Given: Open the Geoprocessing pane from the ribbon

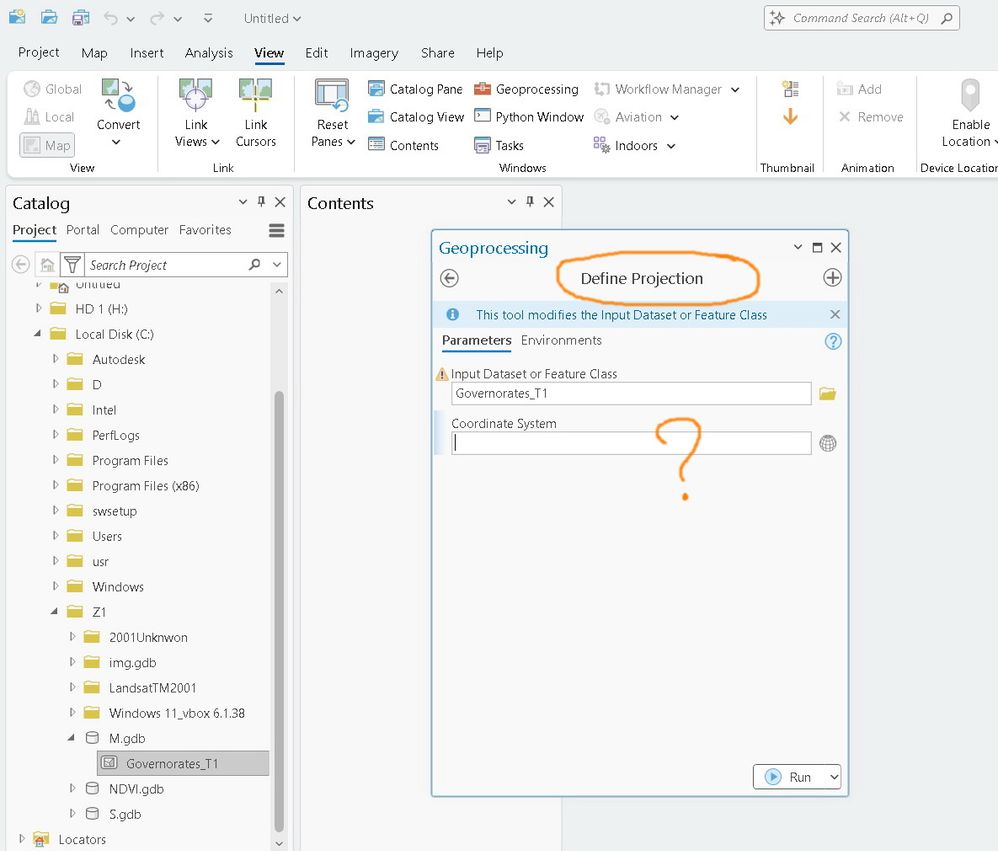Looking at the screenshot, I should point(526,89).
